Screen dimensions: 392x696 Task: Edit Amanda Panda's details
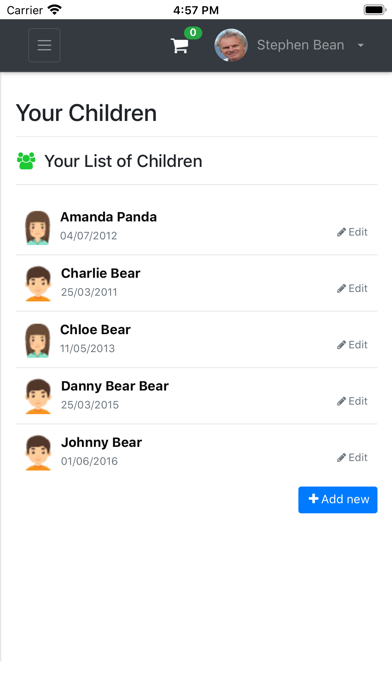pyautogui.click(x=352, y=232)
